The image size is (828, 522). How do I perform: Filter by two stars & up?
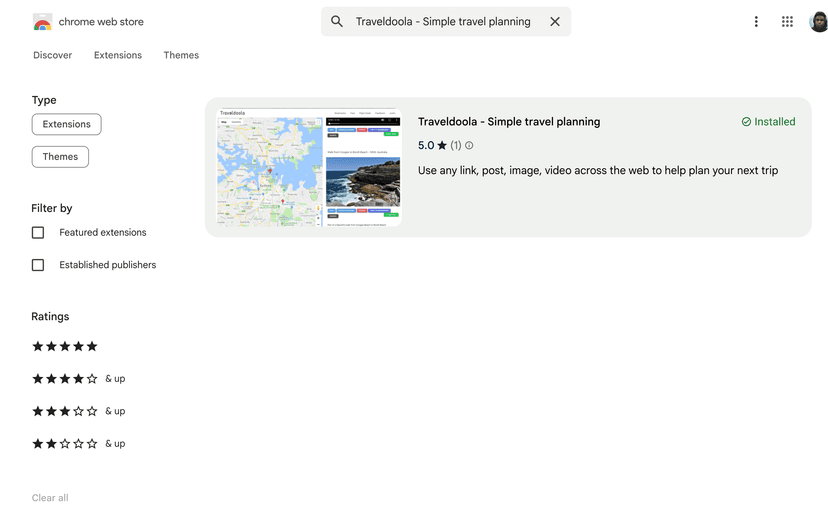click(x=78, y=443)
